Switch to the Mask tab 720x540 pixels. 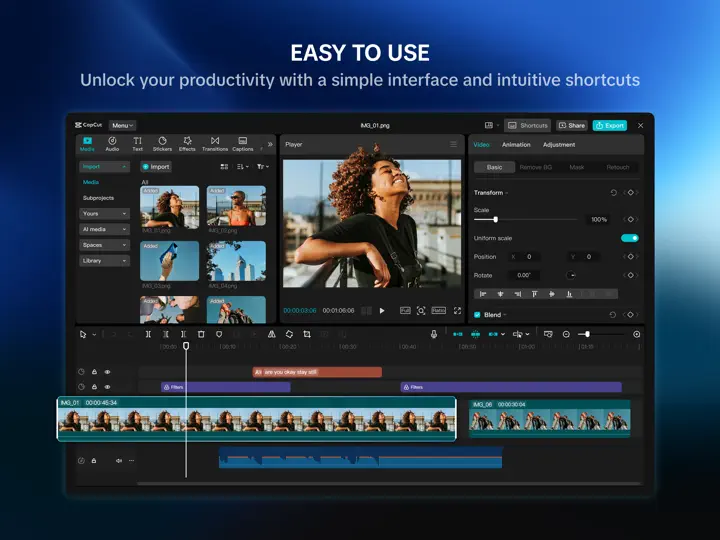pos(577,167)
